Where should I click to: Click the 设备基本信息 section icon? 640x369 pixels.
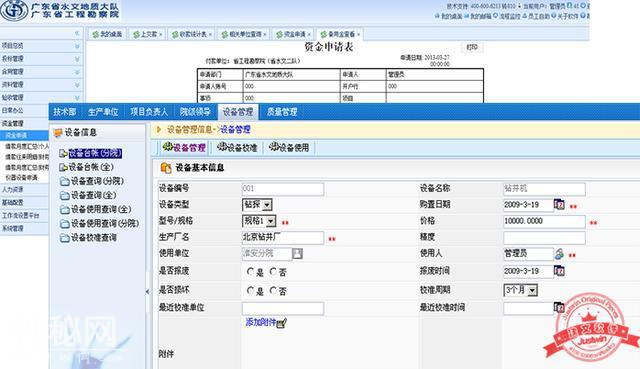(166, 168)
